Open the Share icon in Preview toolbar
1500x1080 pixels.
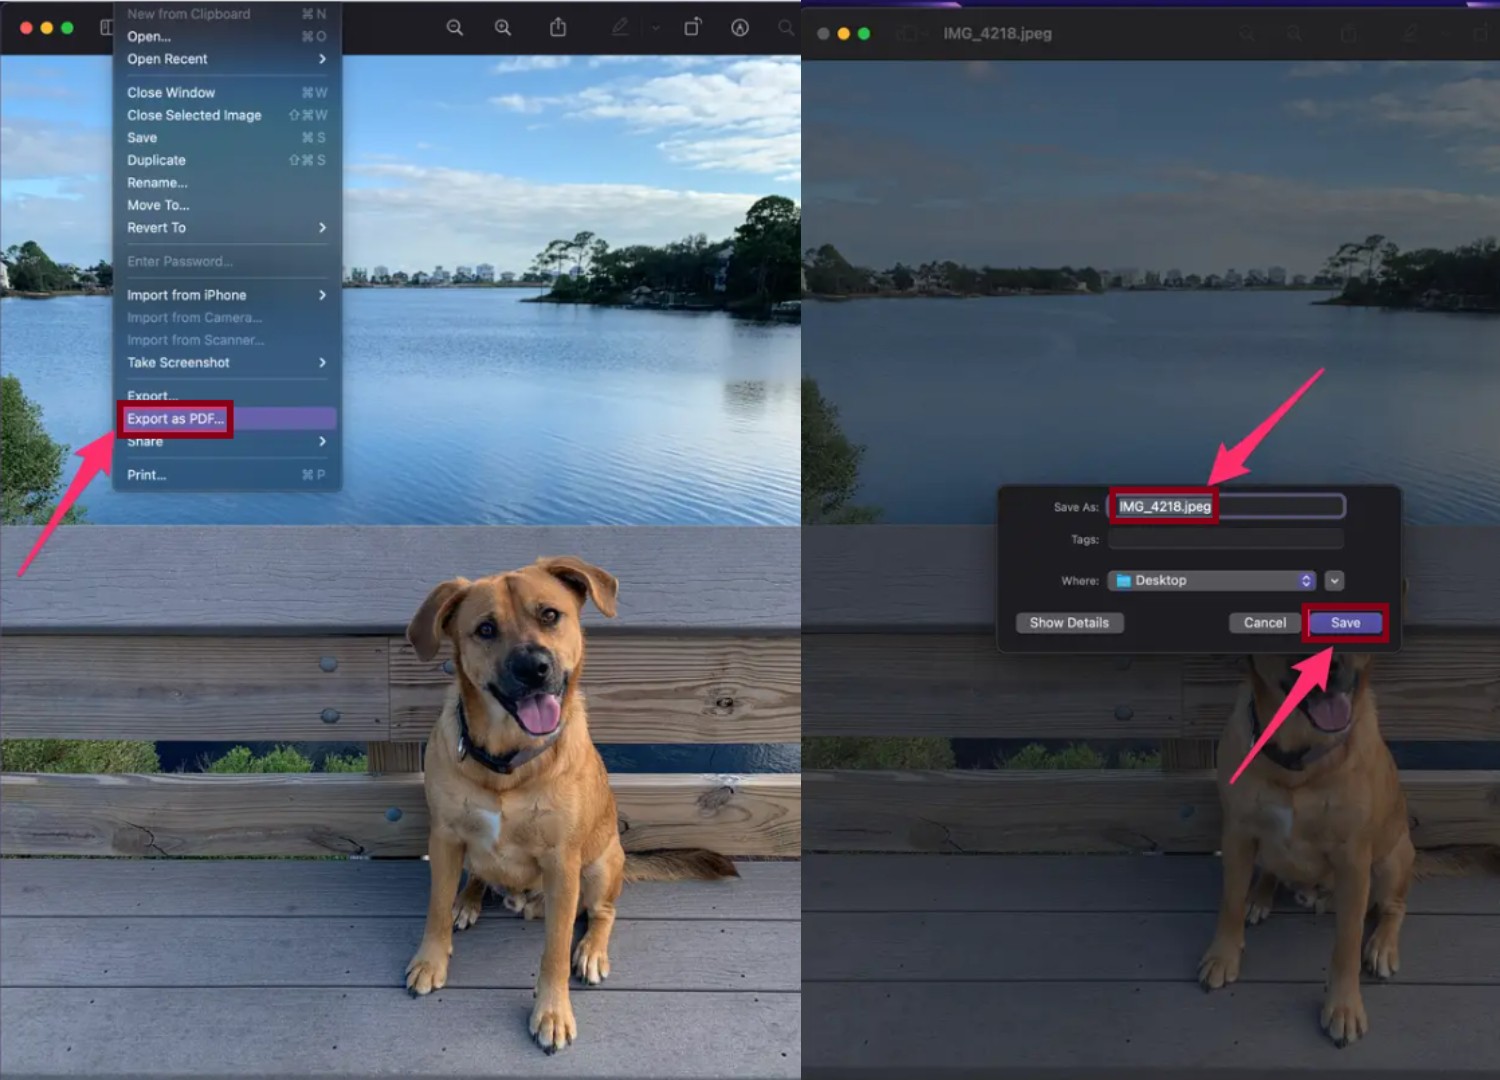click(557, 27)
